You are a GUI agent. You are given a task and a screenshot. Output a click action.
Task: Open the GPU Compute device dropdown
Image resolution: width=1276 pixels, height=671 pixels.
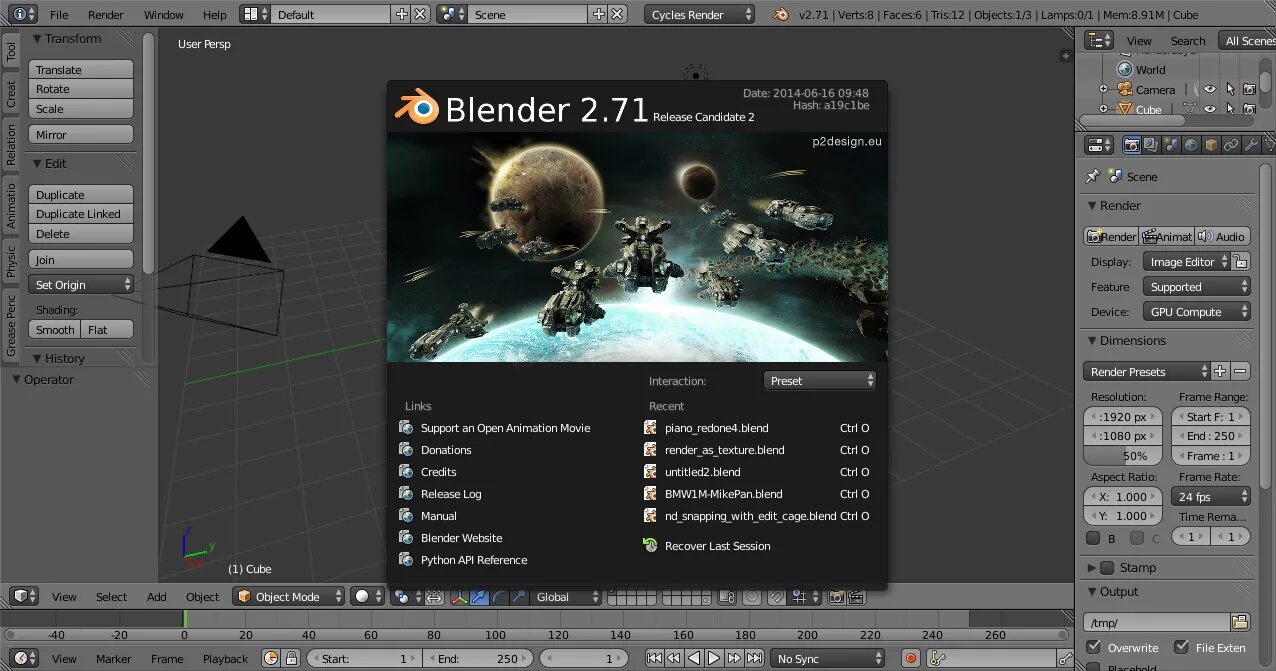(1197, 312)
